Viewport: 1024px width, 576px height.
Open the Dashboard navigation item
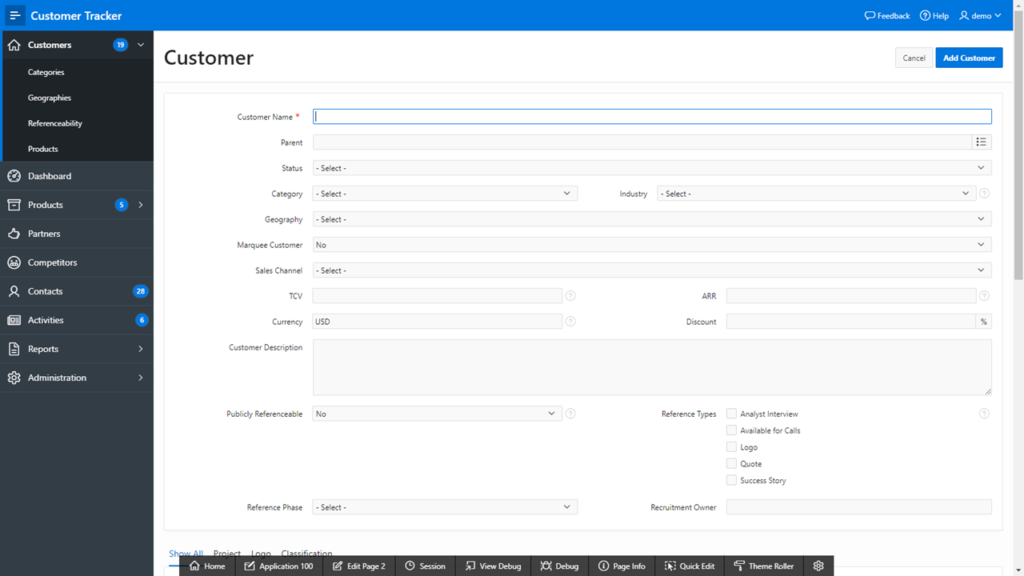(77, 176)
